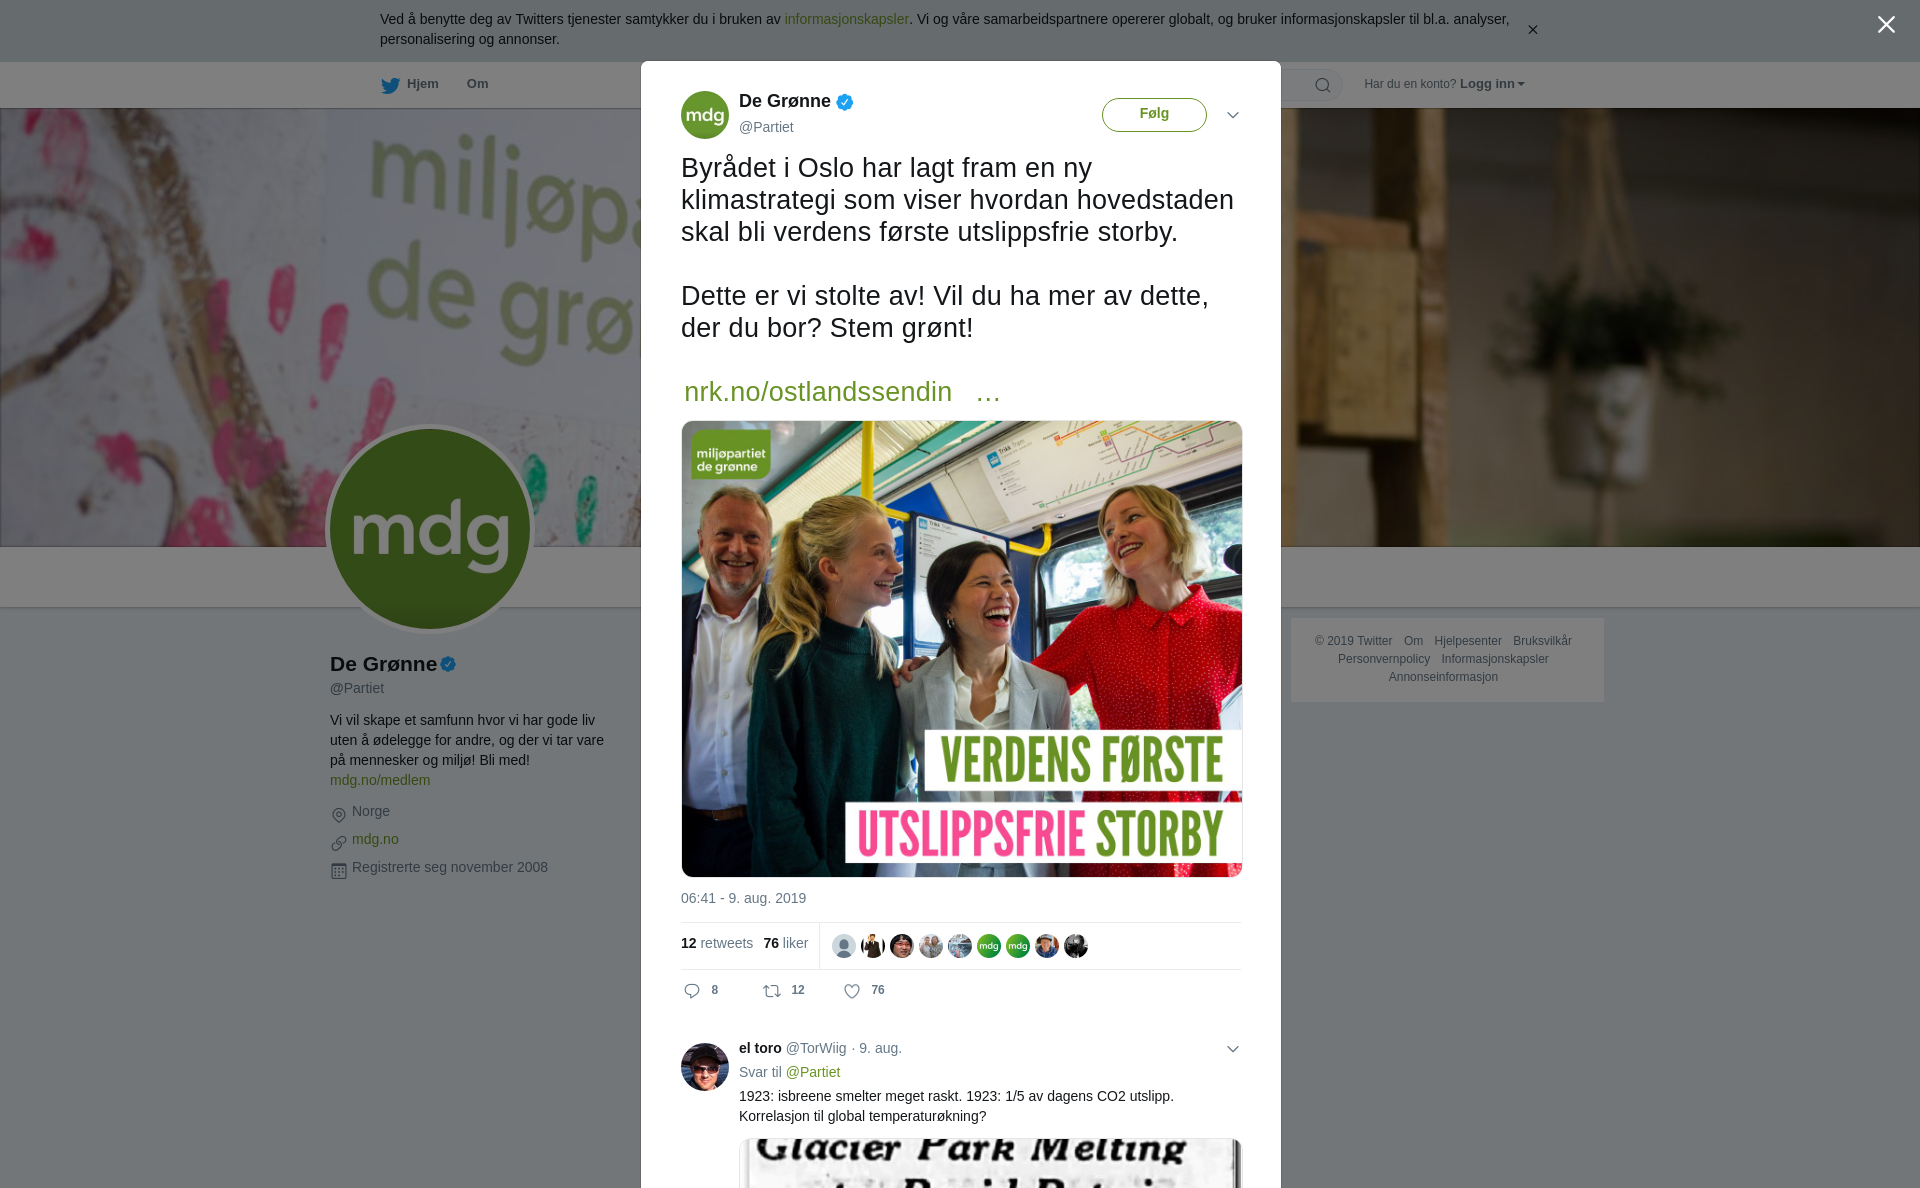This screenshot has width=1920, height=1188.
Task: Click el toro's profile avatar
Action: 705,1067
